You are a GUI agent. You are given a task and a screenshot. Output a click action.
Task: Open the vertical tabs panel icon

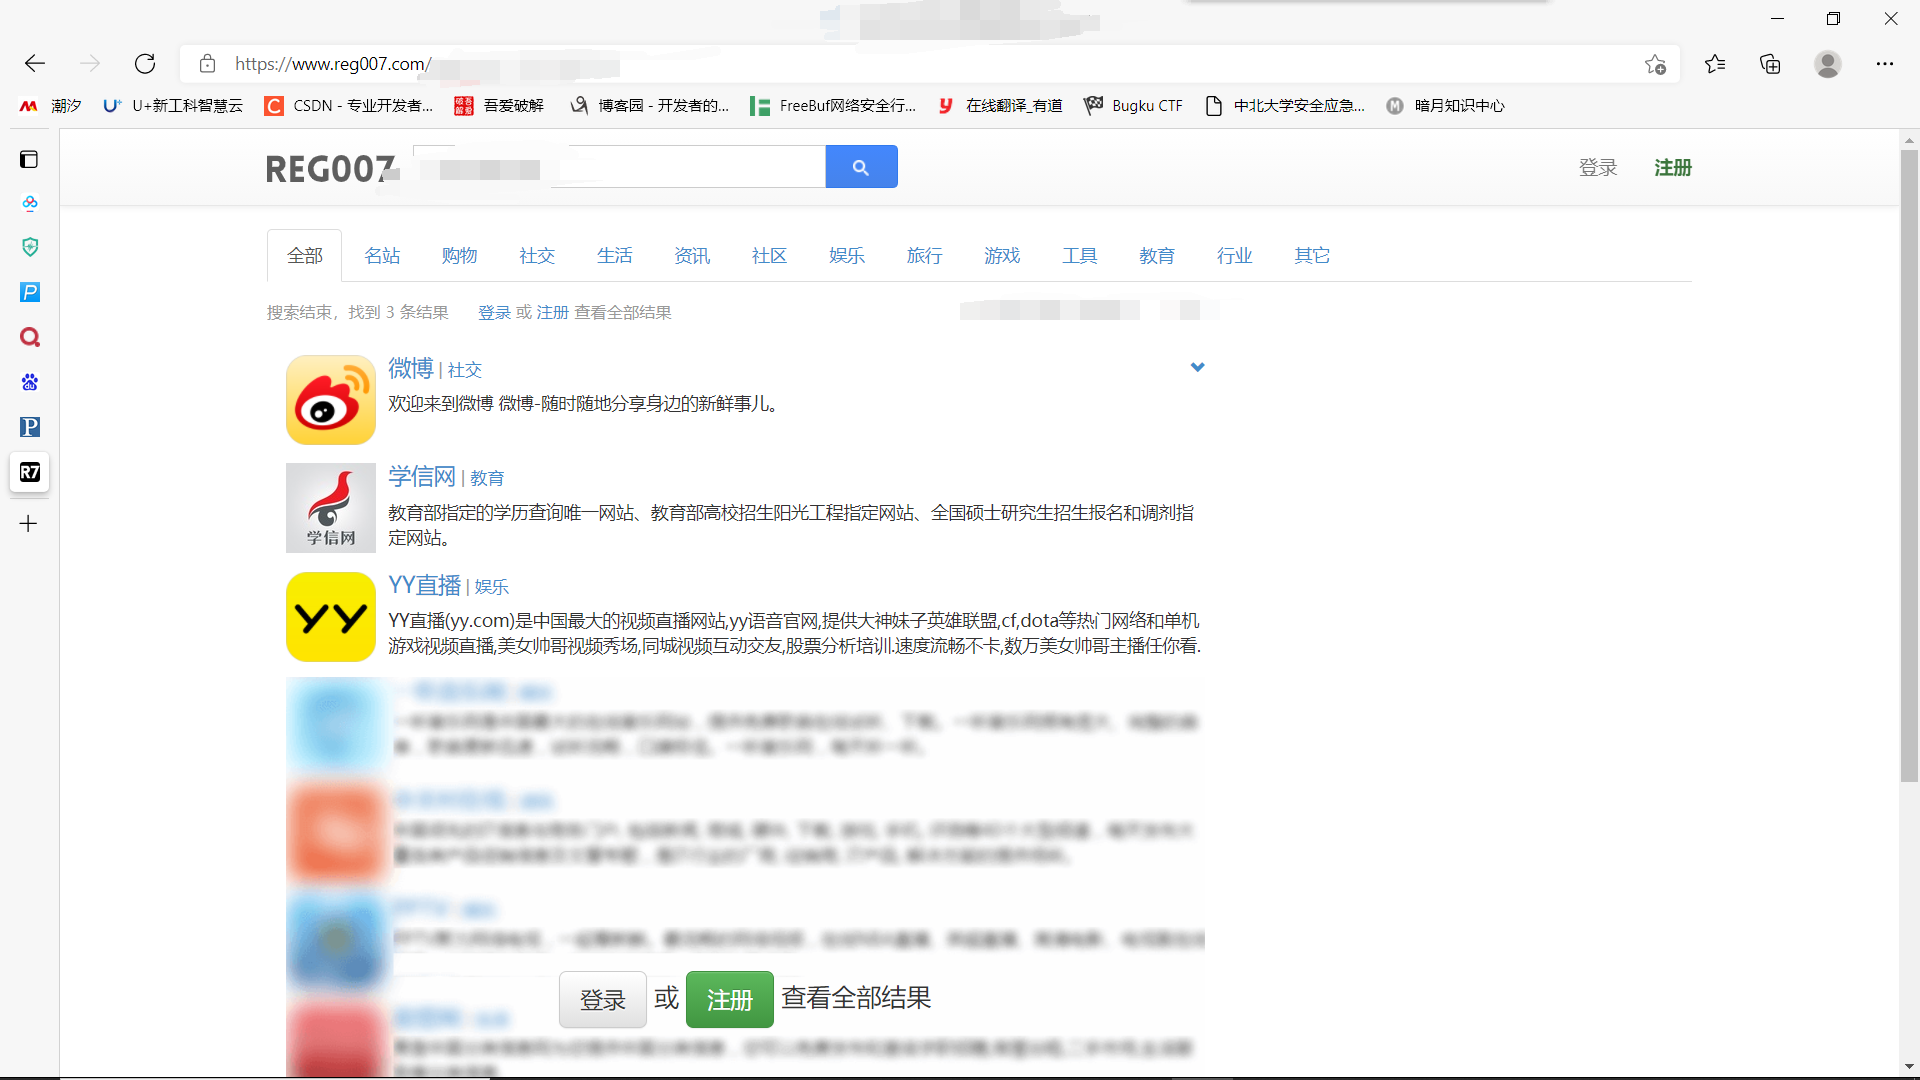pyautogui.click(x=29, y=160)
